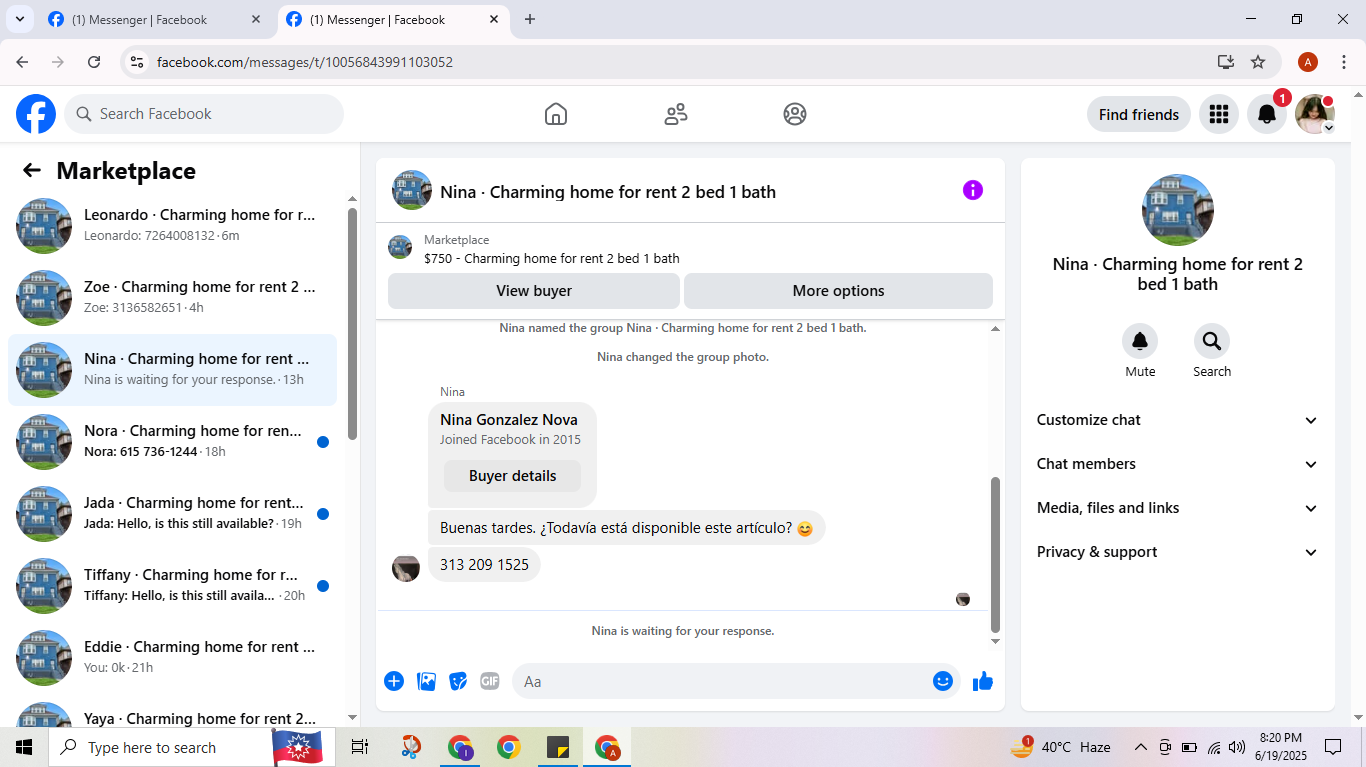
Task: Go back in browser history
Action: point(22,62)
